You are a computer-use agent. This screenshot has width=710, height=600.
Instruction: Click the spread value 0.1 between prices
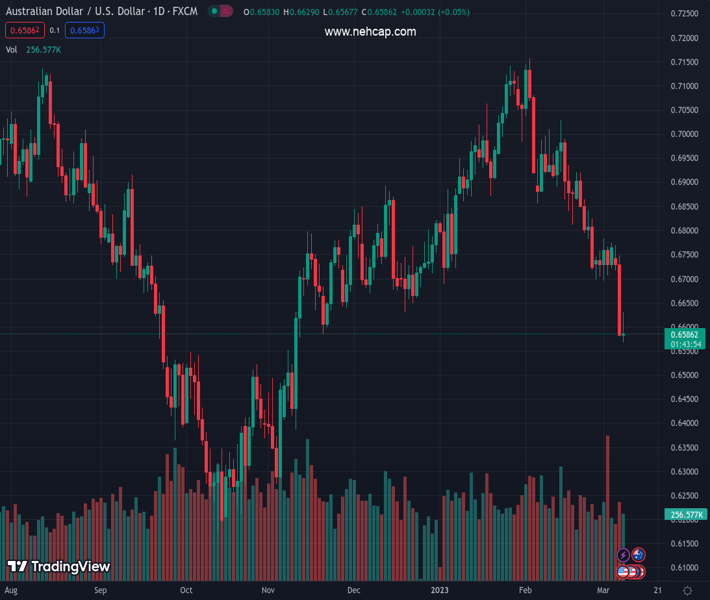click(55, 30)
